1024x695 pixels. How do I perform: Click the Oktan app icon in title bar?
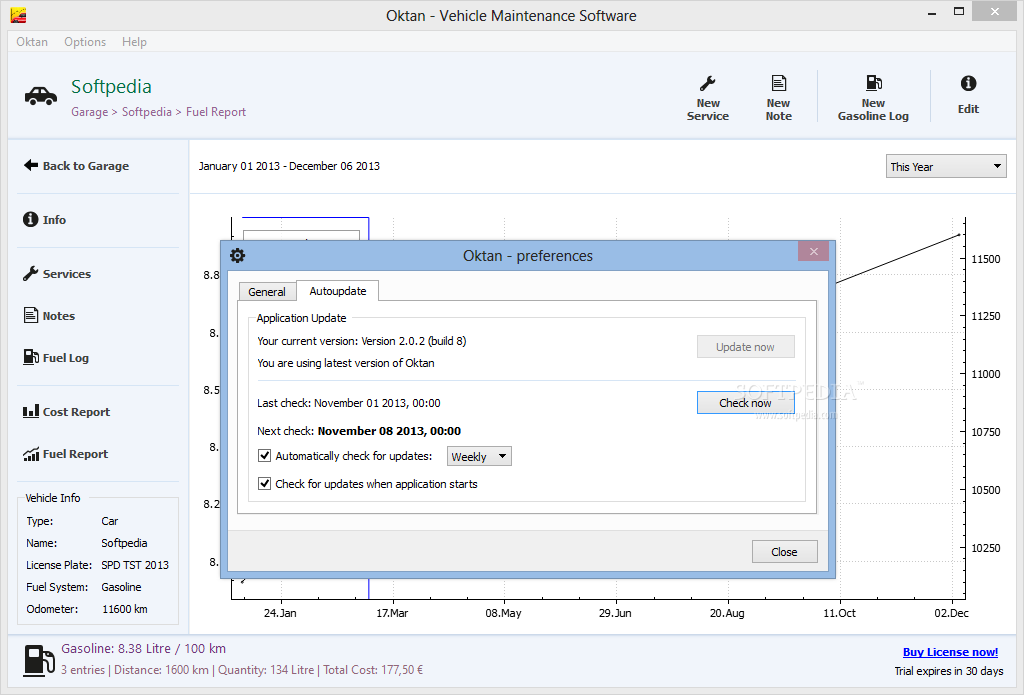[x=18, y=15]
